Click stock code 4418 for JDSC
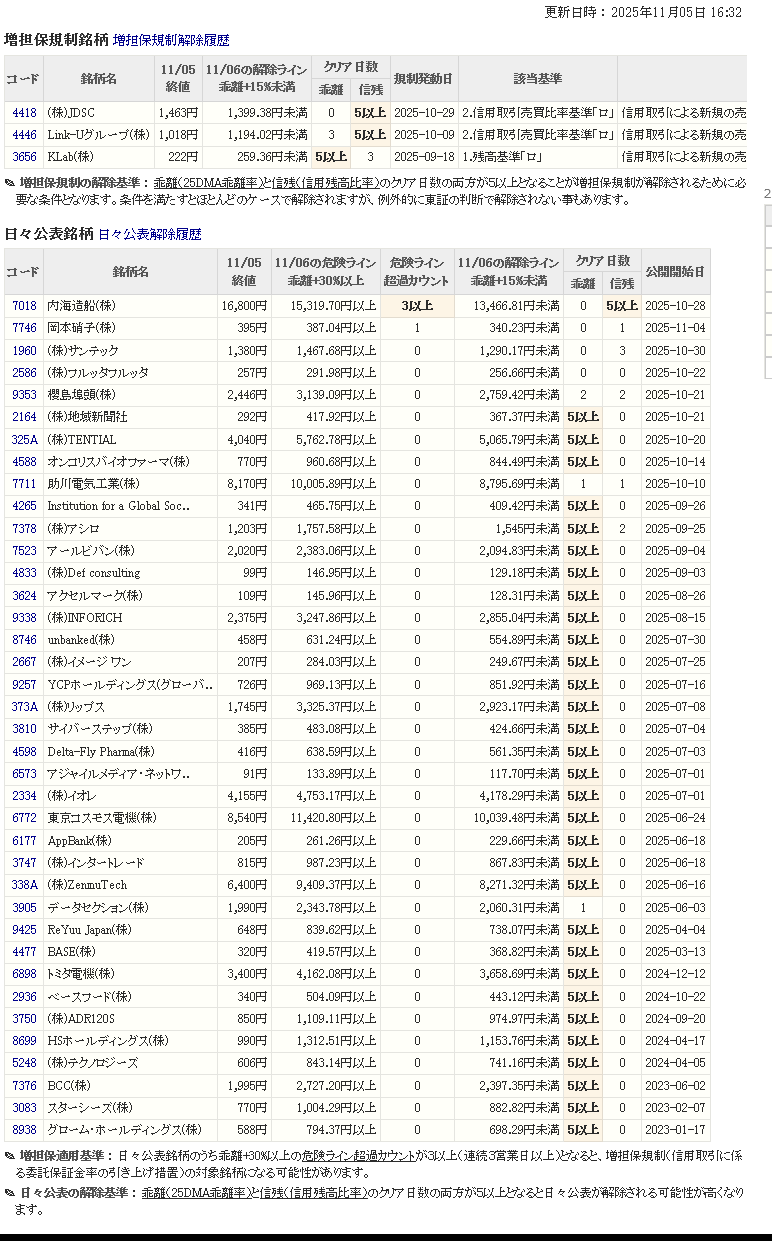 click(x=24, y=113)
